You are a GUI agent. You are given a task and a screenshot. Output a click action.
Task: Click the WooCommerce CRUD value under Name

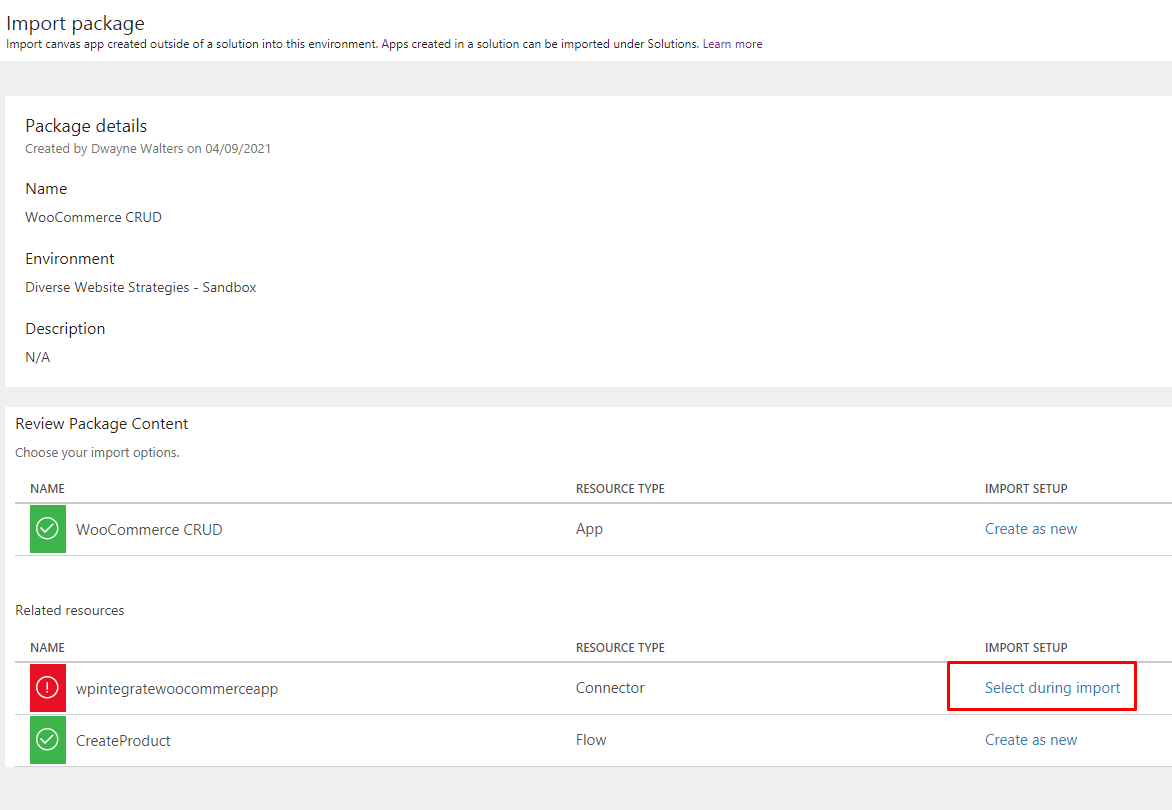tap(93, 217)
